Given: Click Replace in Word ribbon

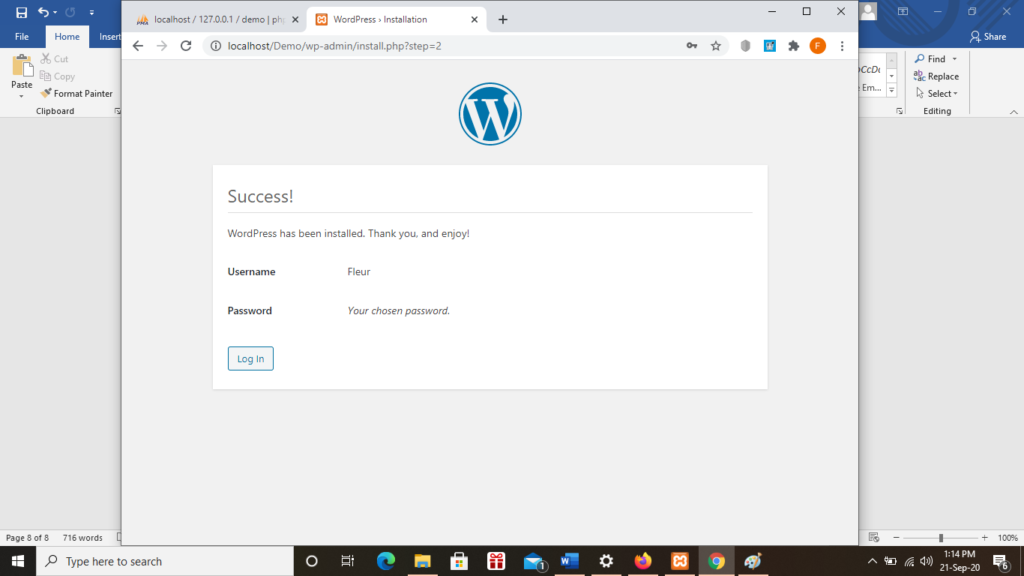Looking at the screenshot, I should coord(936,76).
